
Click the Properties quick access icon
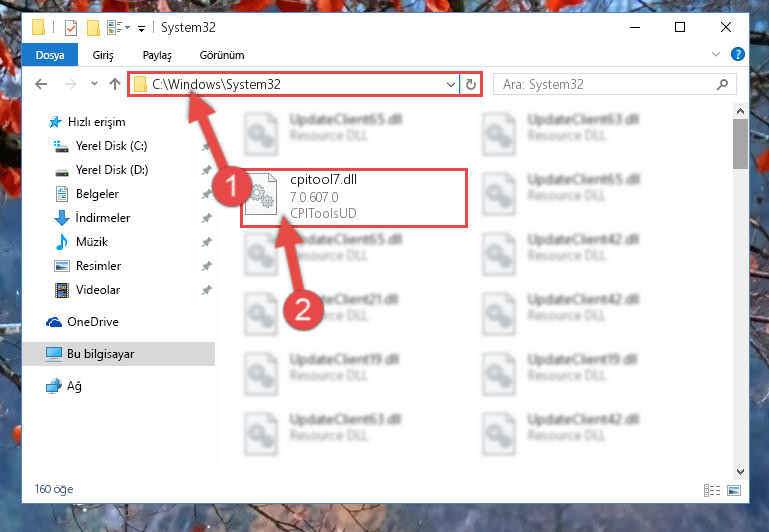click(71, 28)
